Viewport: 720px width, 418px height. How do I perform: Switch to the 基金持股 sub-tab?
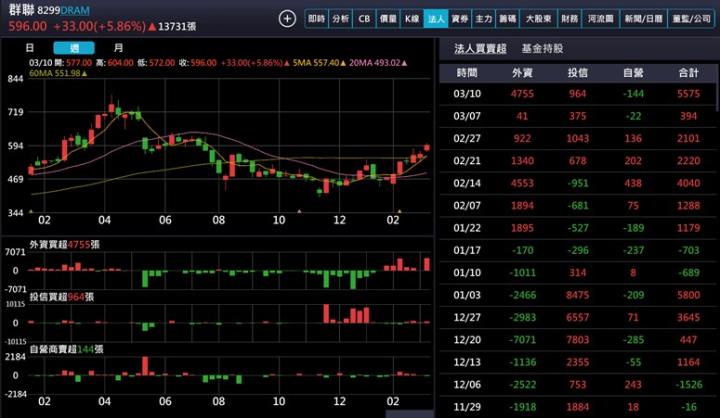(x=542, y=49)
